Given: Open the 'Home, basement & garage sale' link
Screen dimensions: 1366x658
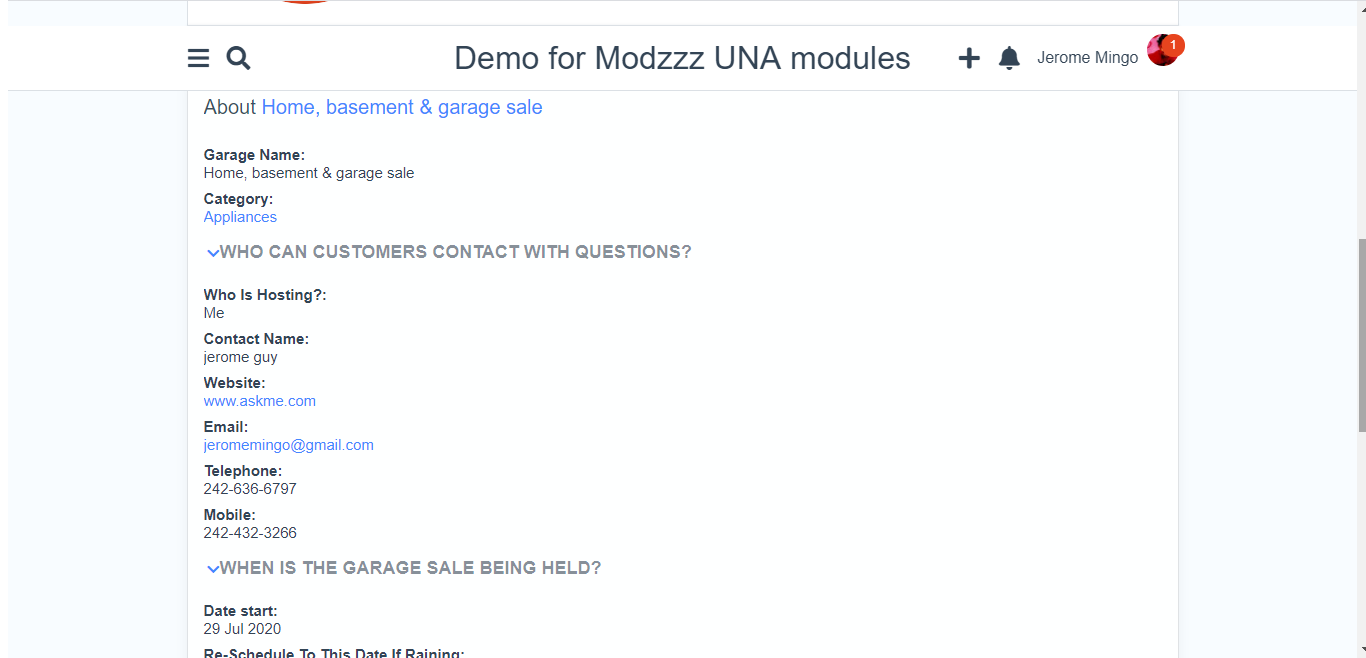Looking at the screenshot, I should pyautogui.click(x=402, y=107).
